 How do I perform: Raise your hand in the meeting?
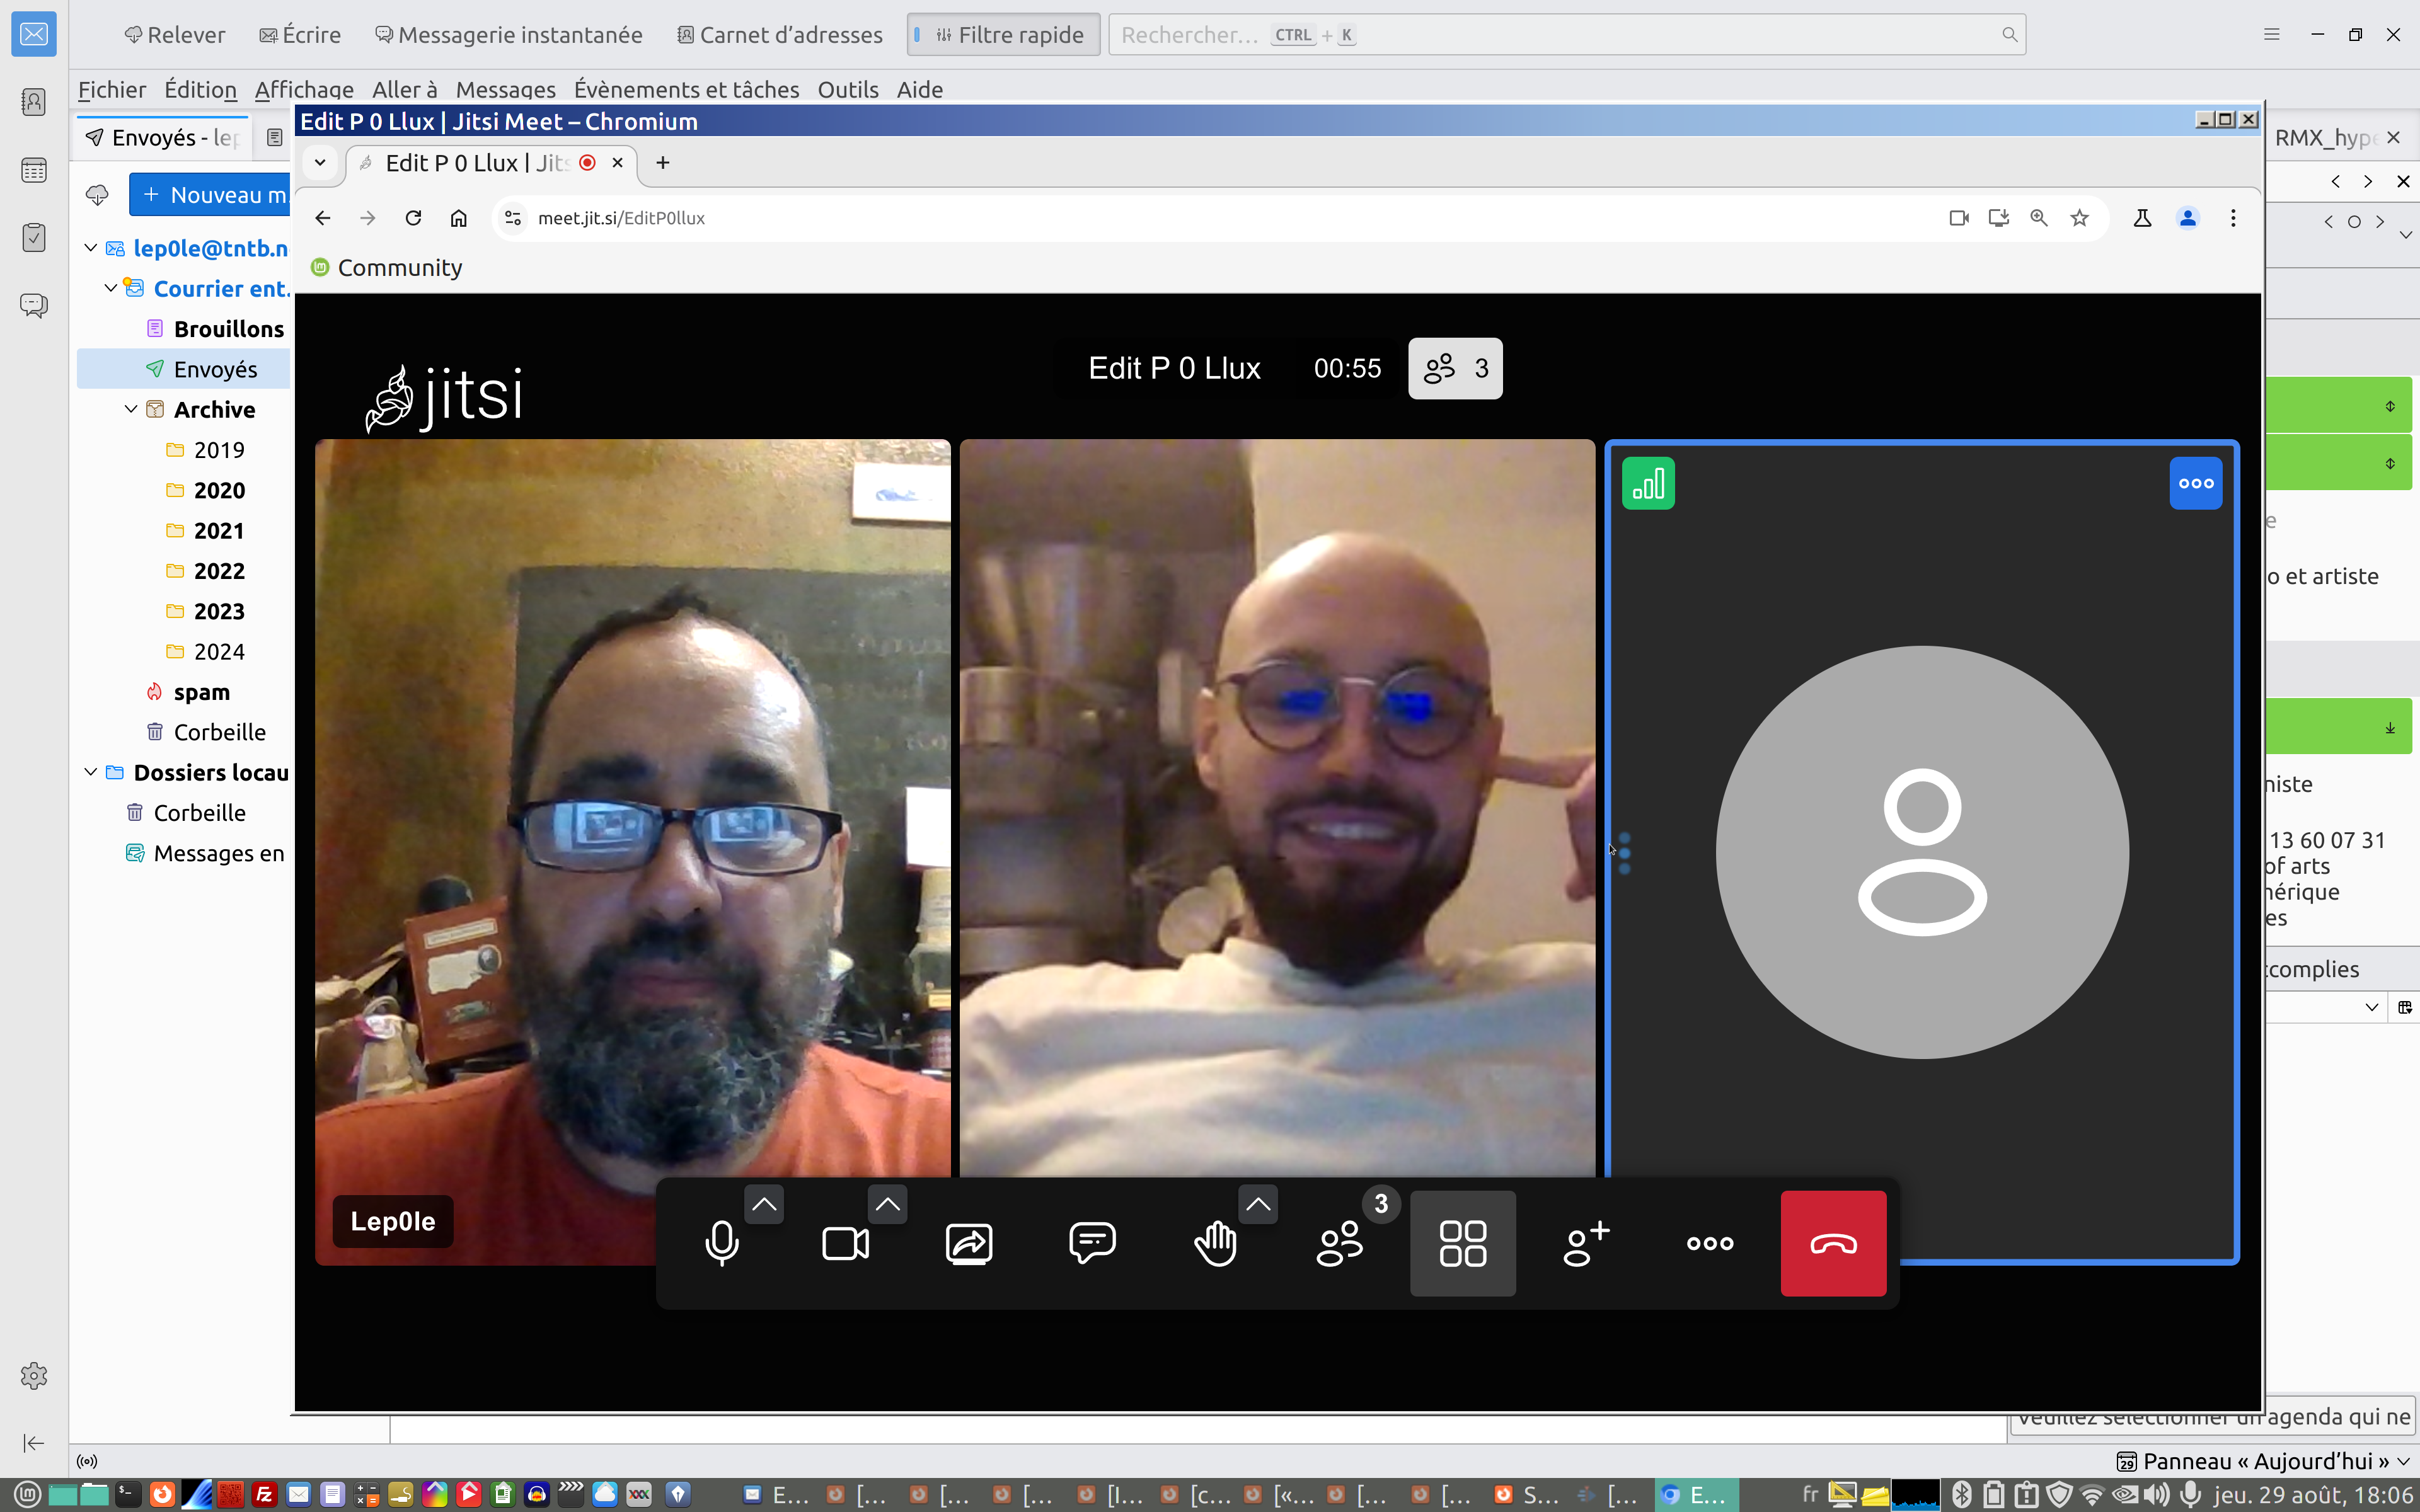click(x=1215, y=1243)
